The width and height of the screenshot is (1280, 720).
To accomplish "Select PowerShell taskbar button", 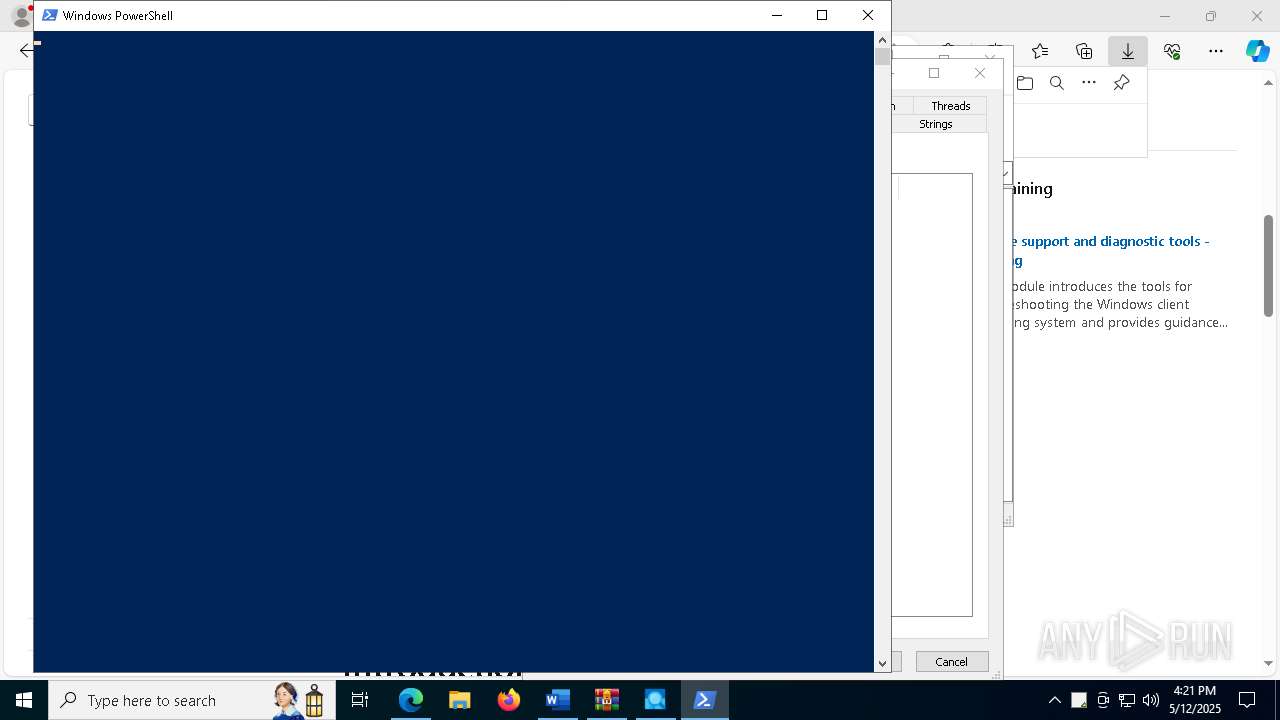I will coord(705,700).
